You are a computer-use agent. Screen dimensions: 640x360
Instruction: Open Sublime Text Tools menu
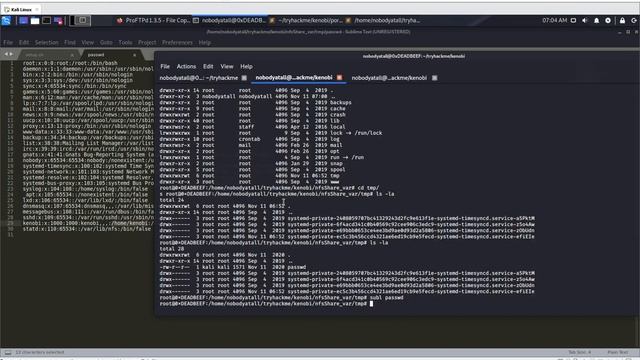click(125, 42)
